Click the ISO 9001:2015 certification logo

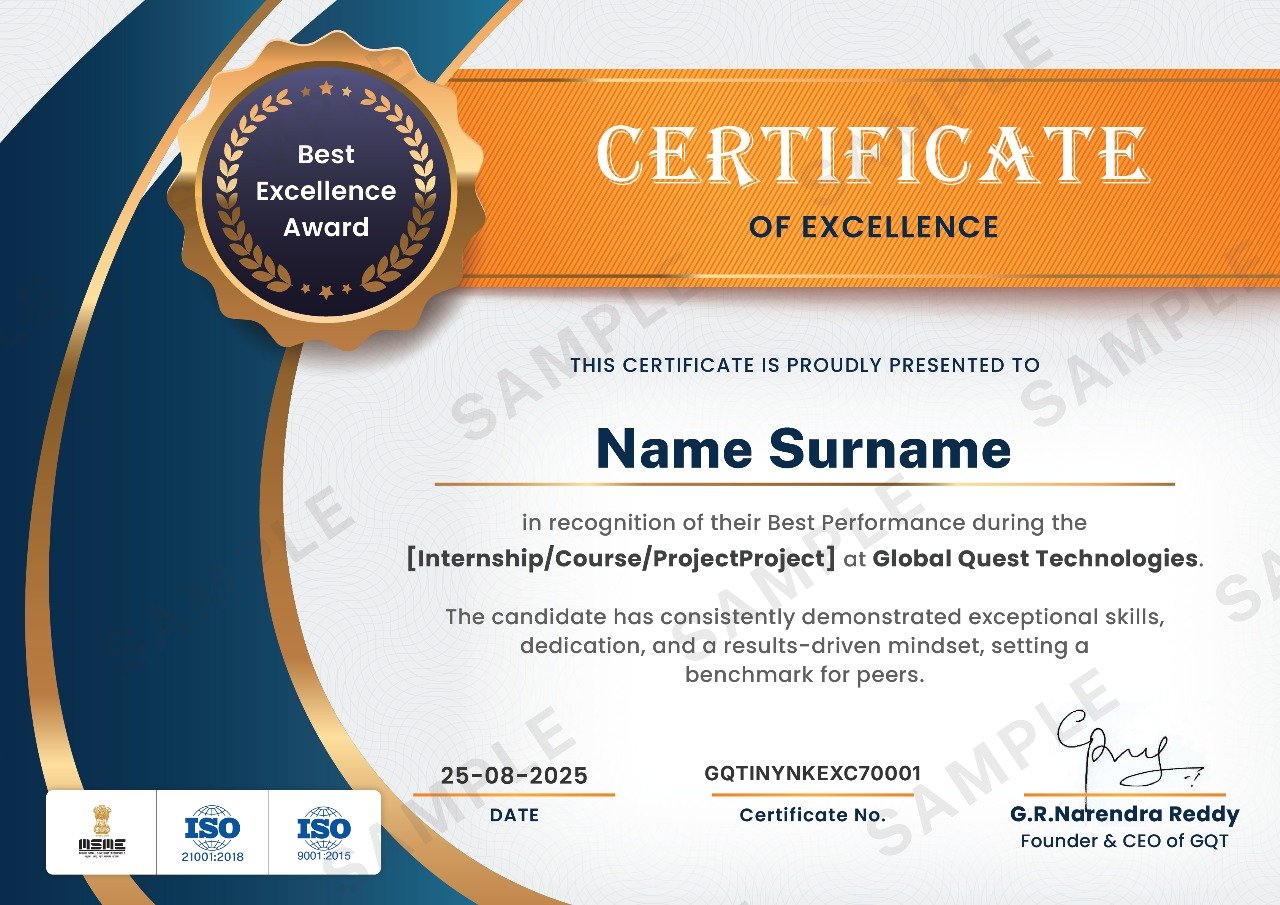tap(324, 832)
